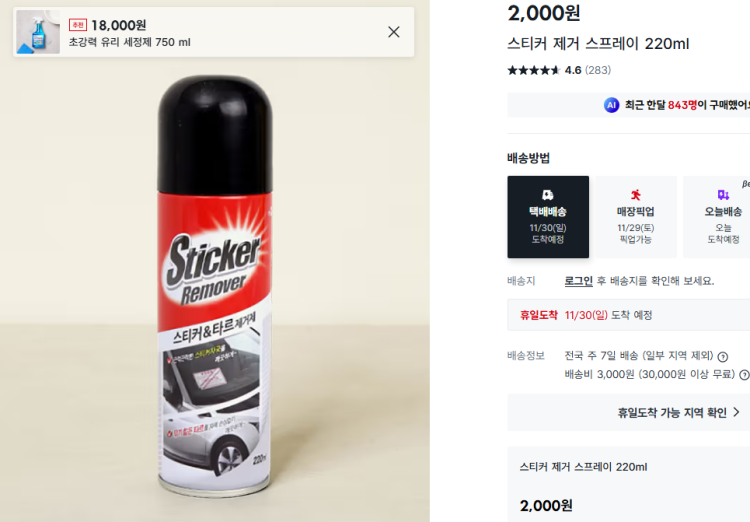
Task: Click the delivery truck icon
Action: (x=547, y=195)
